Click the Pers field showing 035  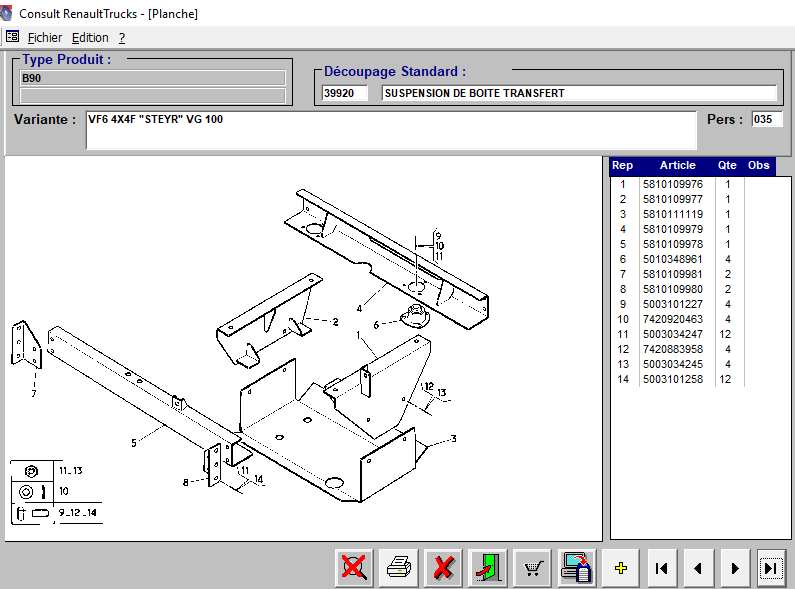tap(764, 119)
